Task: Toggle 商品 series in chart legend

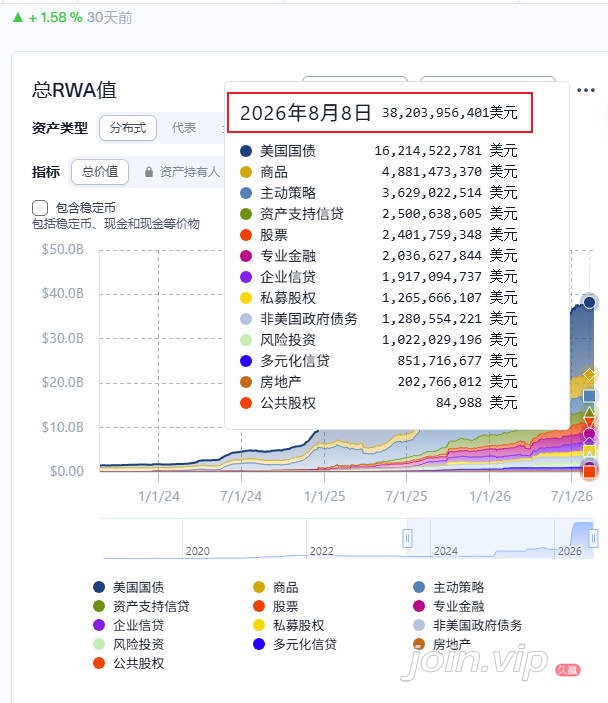Action: (275, 587)
